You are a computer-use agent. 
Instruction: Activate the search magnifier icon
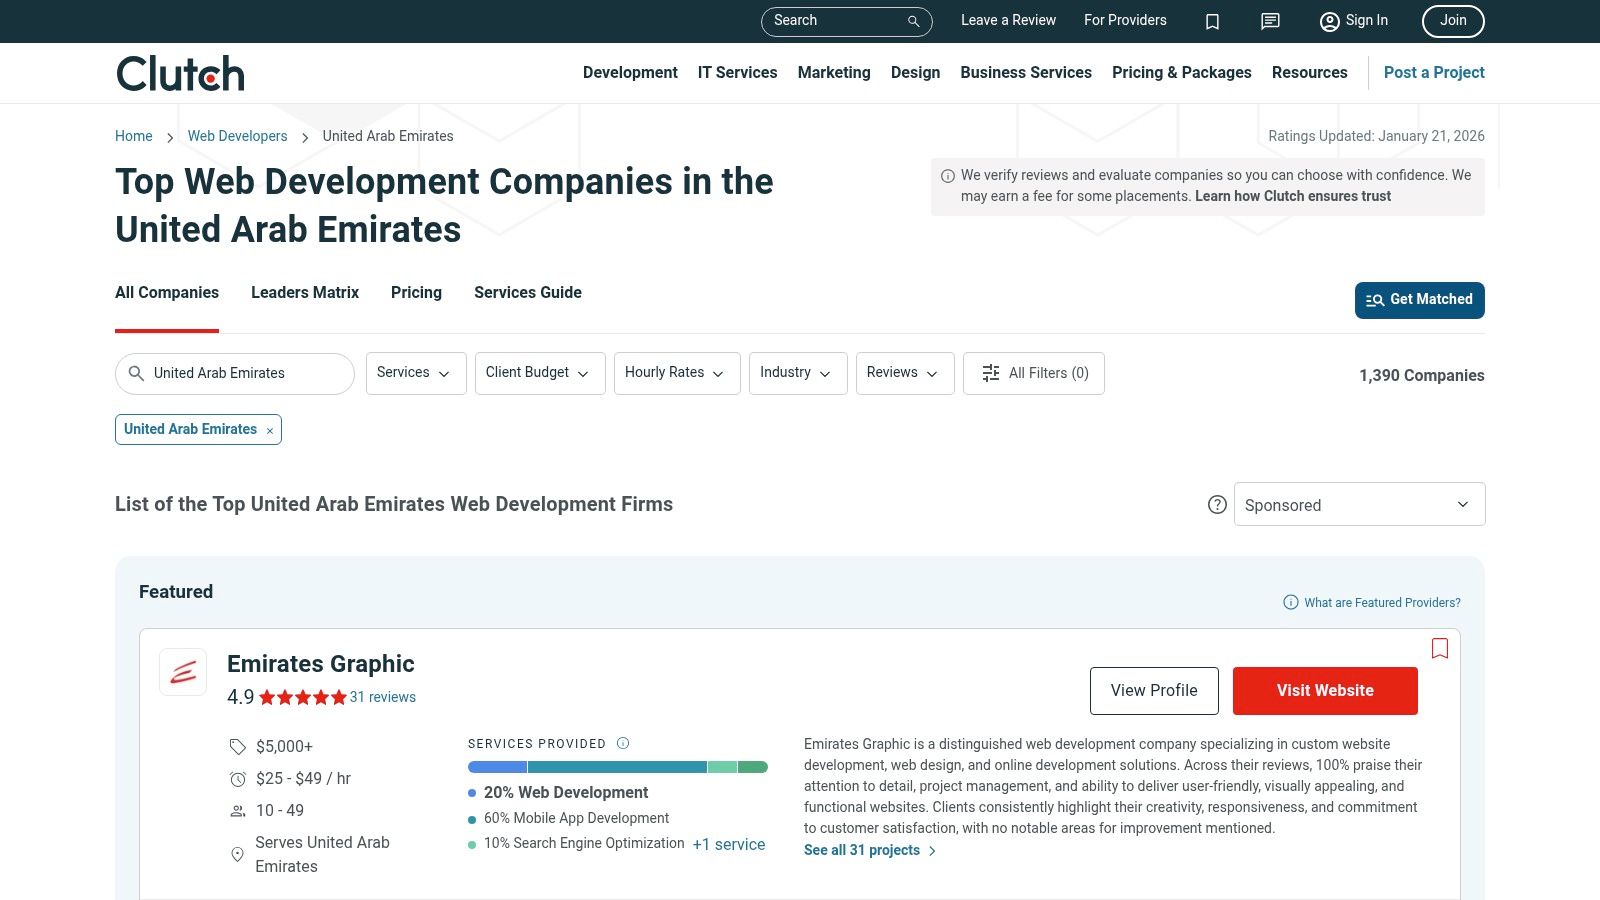coord(912,21)
